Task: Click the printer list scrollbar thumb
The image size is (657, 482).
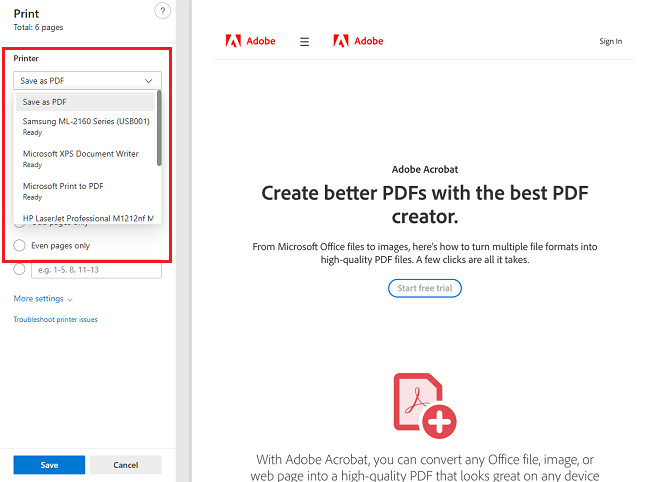Action: 159,128
